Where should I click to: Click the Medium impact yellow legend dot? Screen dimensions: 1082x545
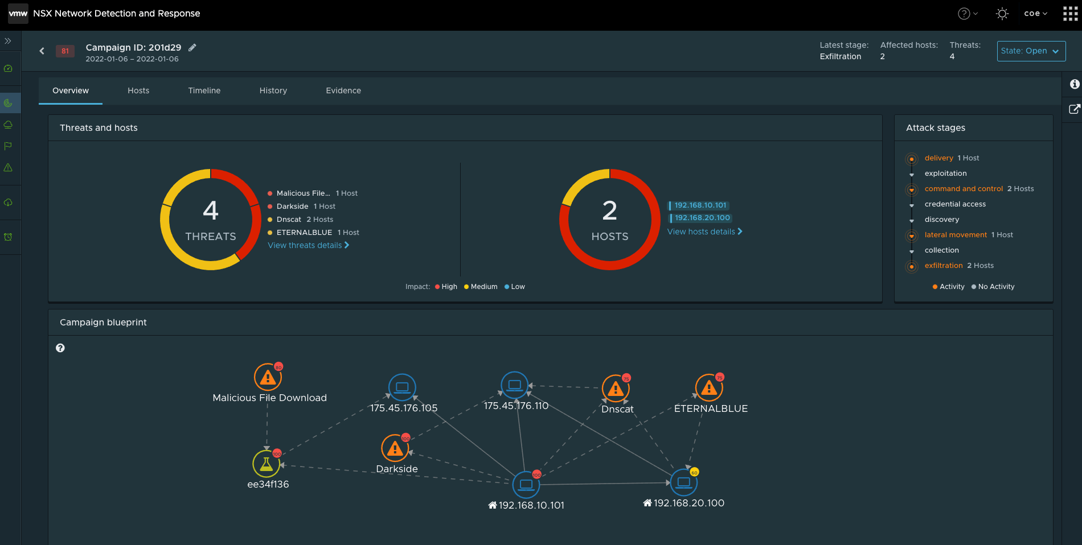click(466, 286)
